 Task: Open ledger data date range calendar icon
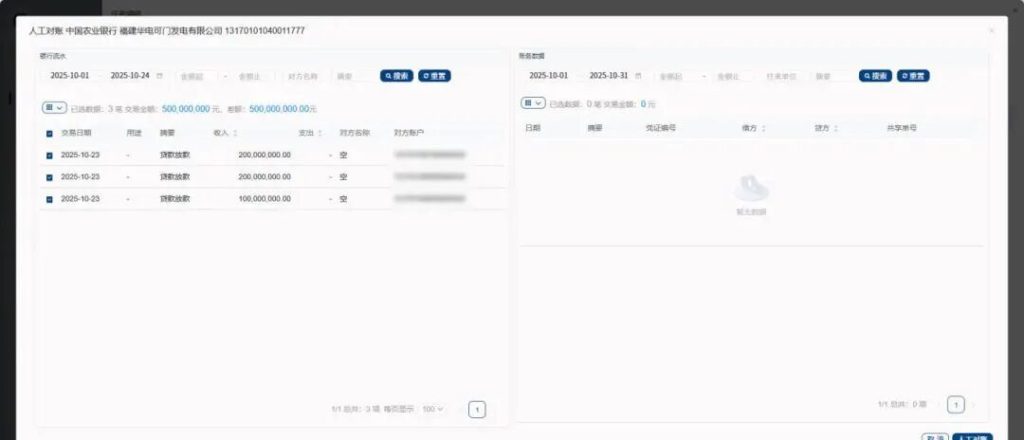[x=638, y=76]
